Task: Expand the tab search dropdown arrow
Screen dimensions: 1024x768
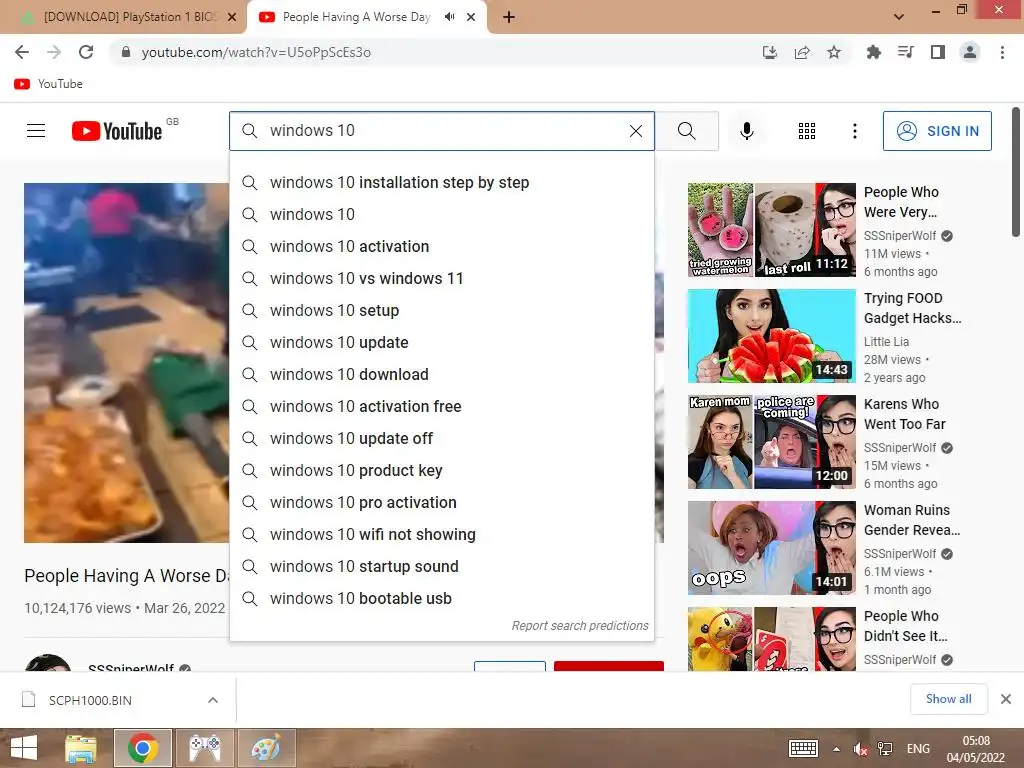Action: tap(899, 17)
